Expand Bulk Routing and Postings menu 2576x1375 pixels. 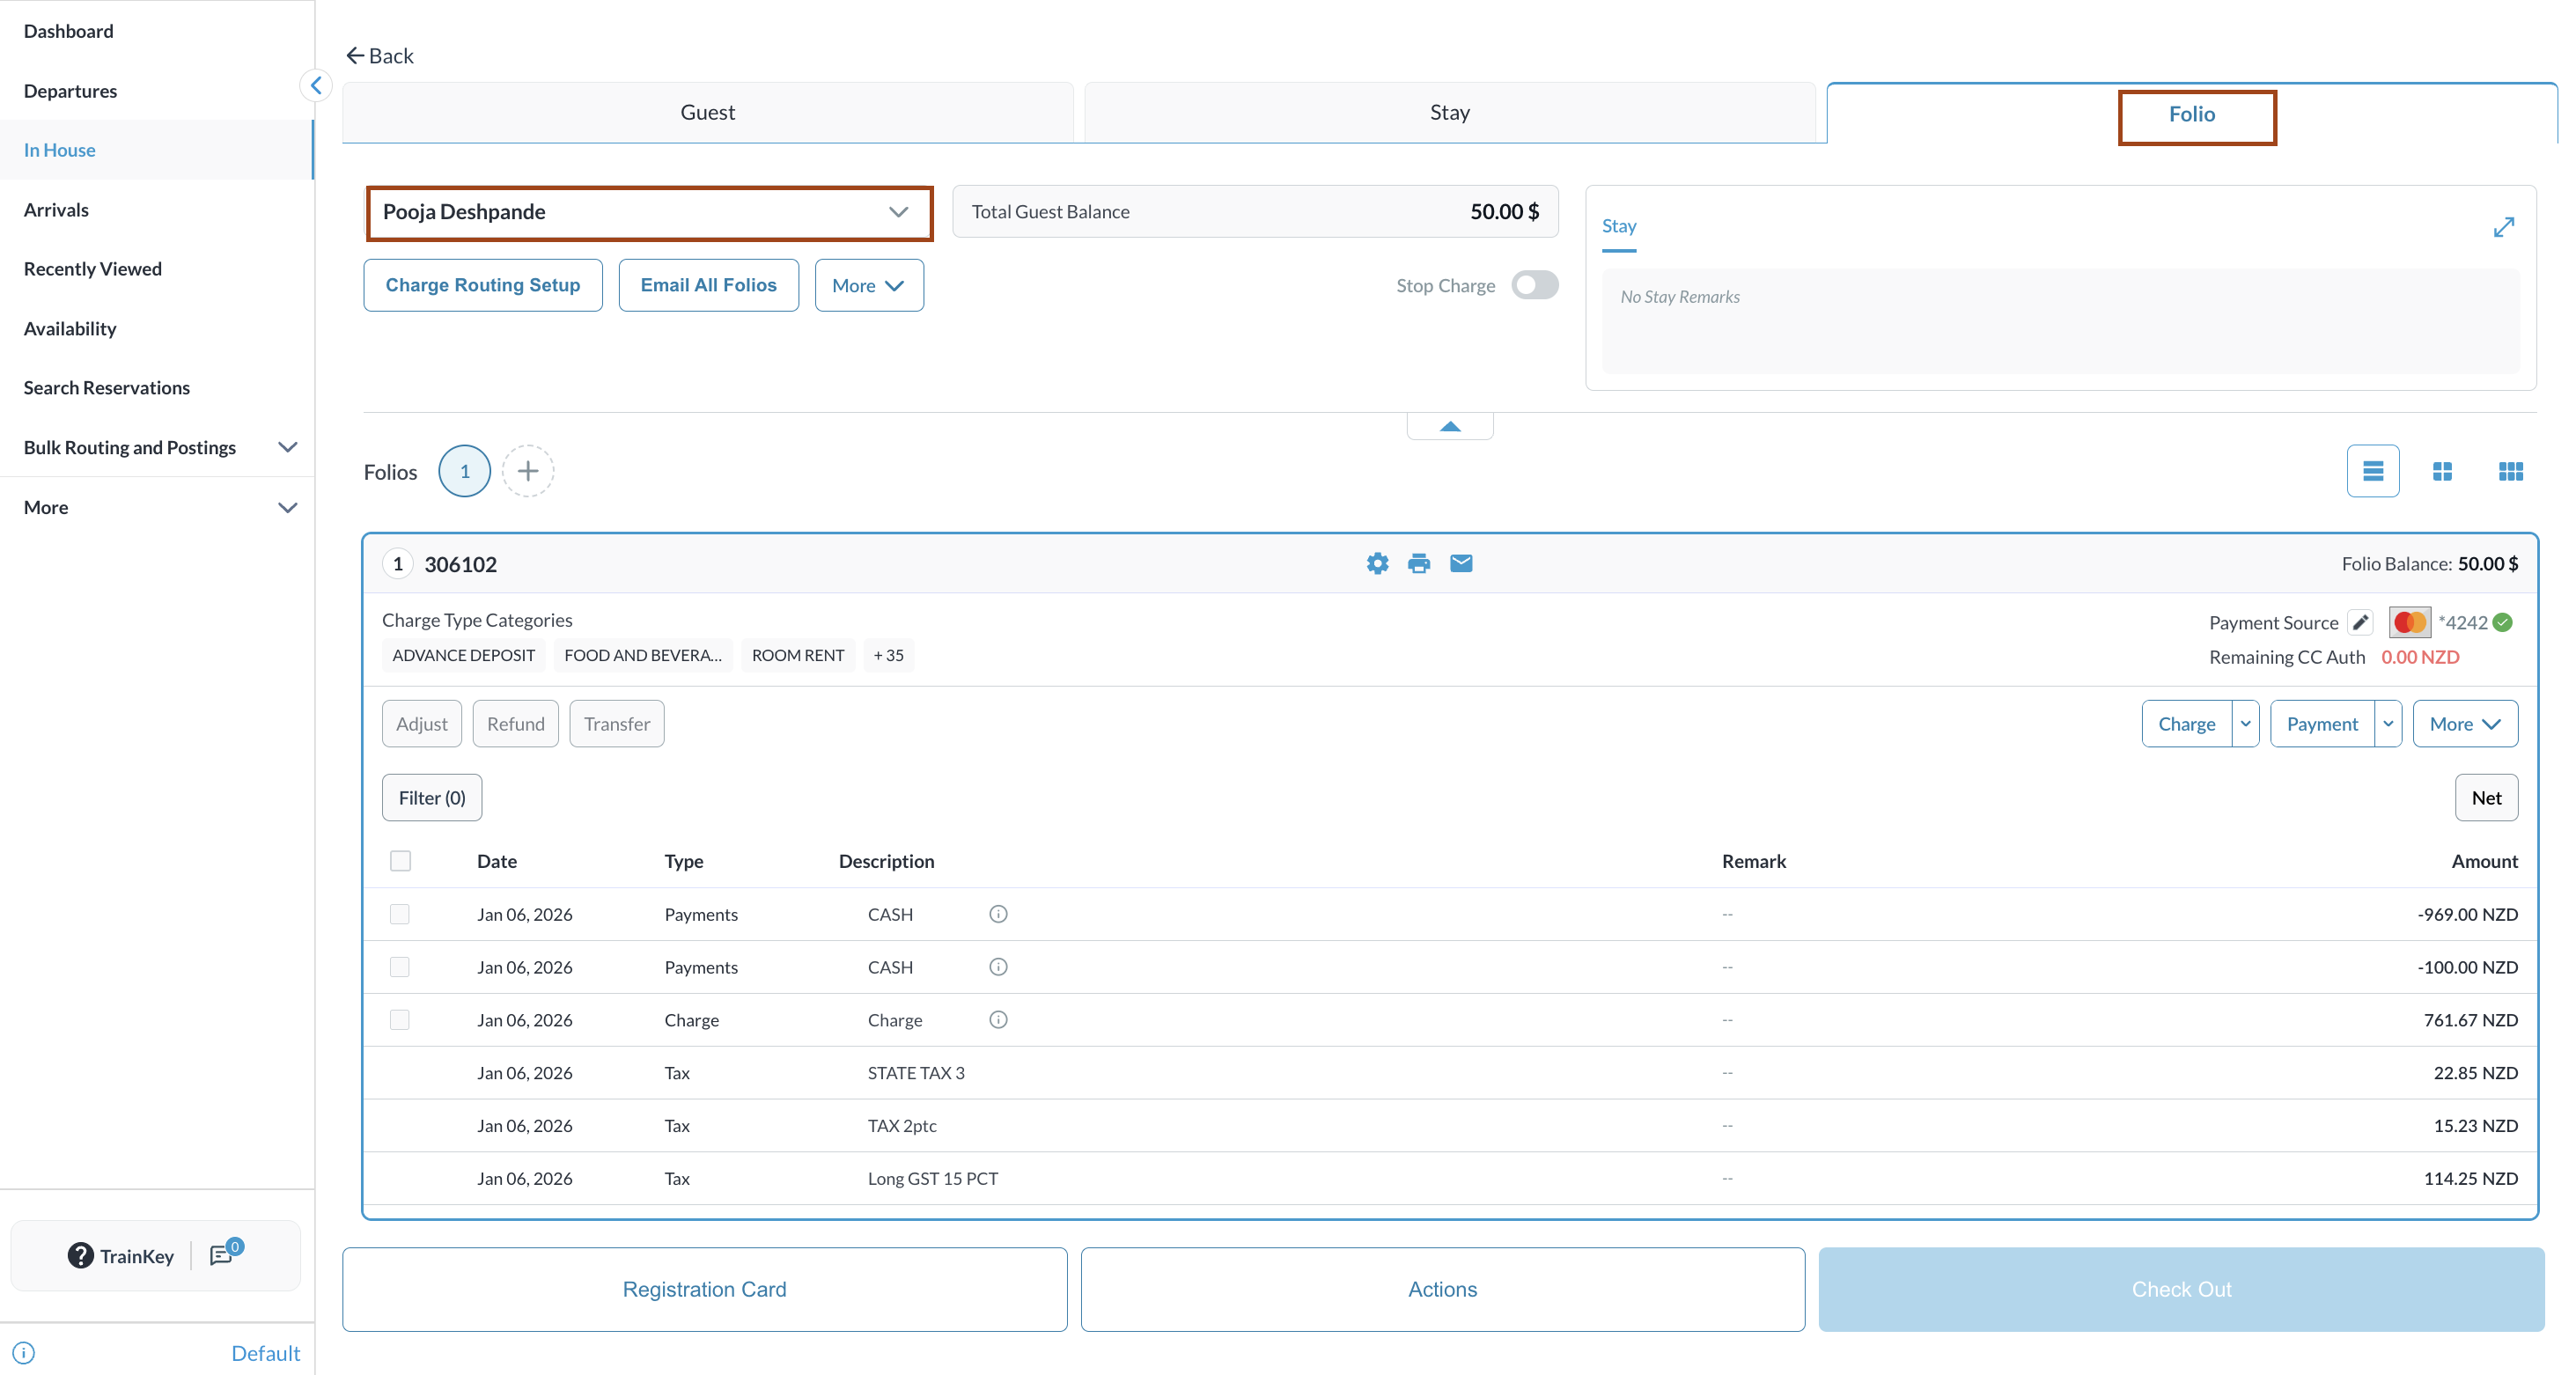[287, 447]
